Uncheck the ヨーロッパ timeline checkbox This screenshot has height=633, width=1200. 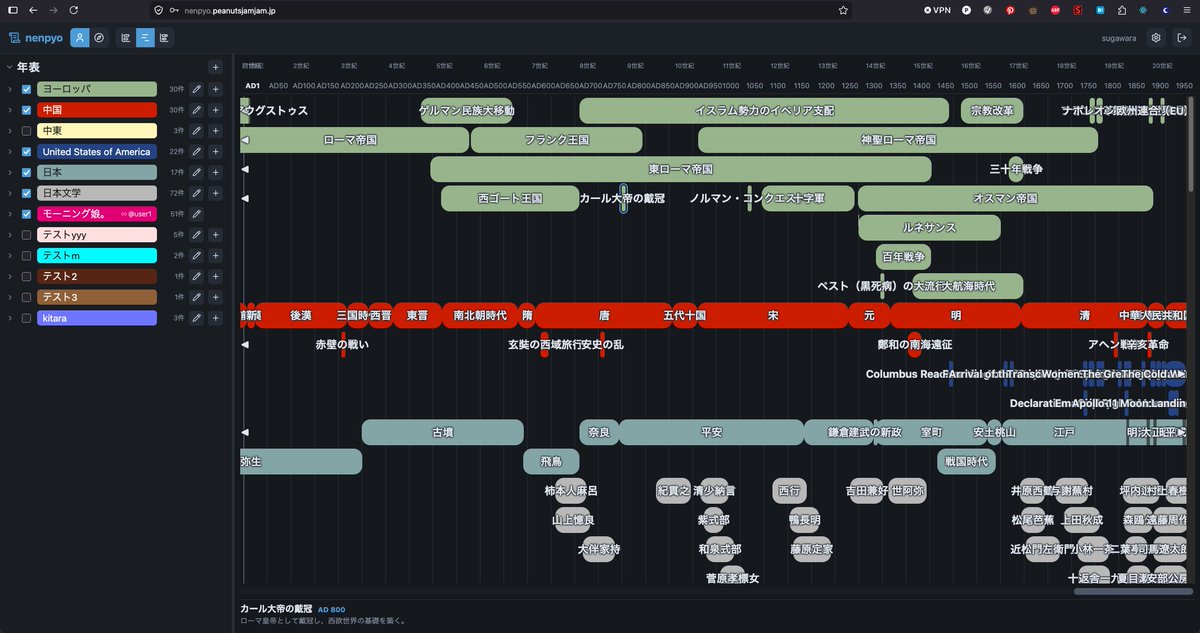coord(27,89)
